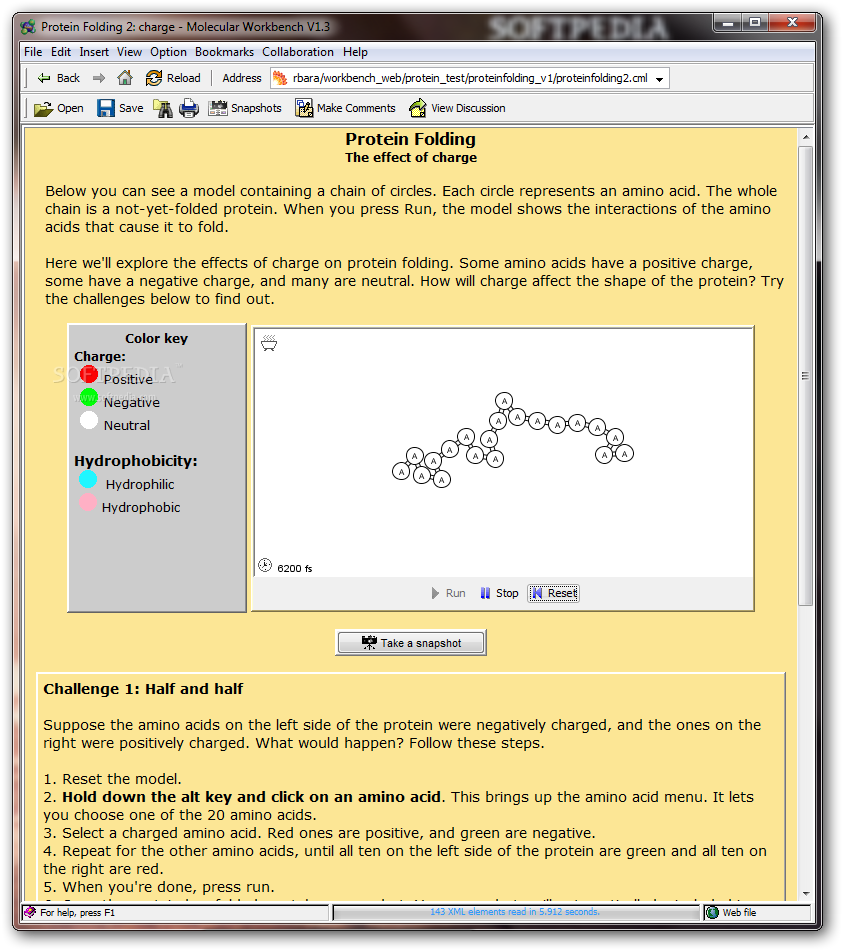This screenshot has height=951, width=843.
Task: Save the page with the floppy disk icon
Action: point(120,109)
